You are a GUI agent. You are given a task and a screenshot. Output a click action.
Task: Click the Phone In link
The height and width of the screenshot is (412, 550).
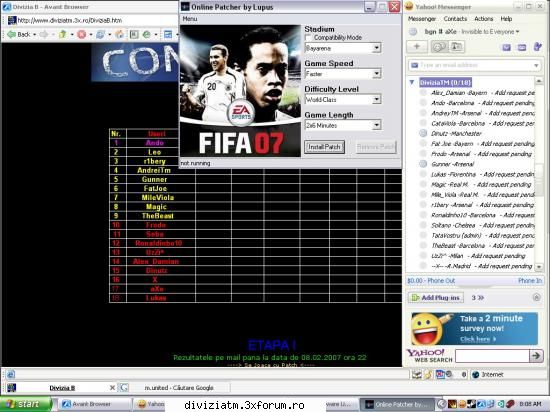click(x=530, y=281)
